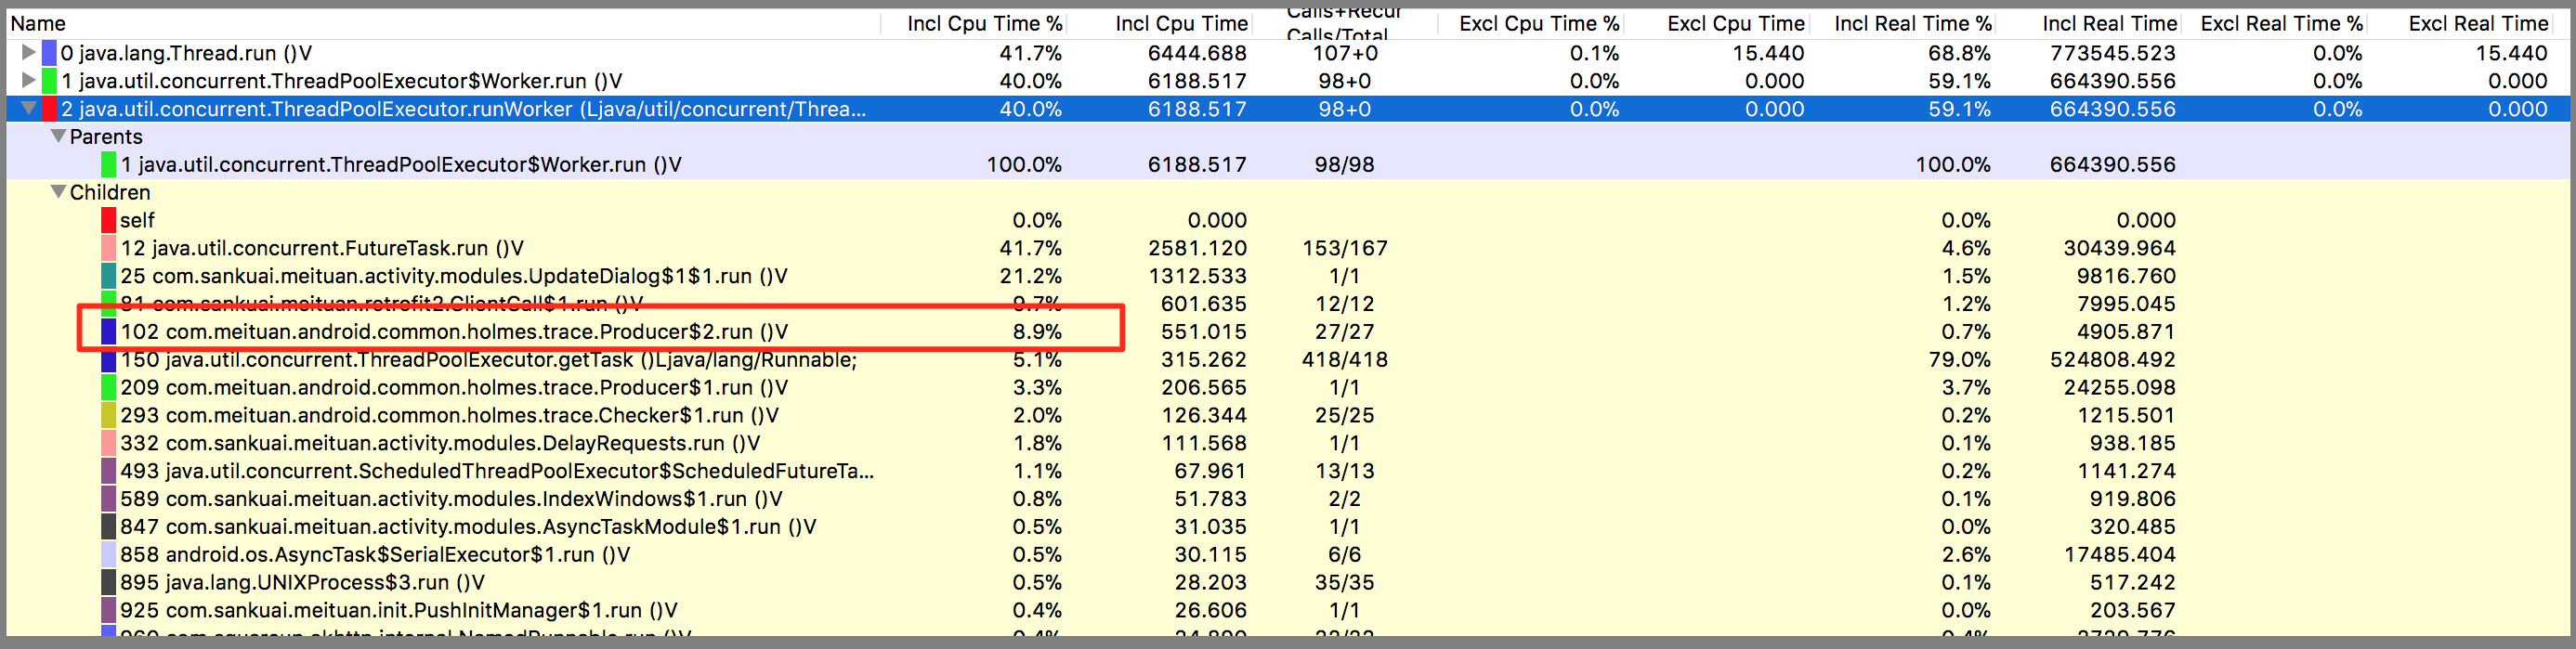Screen dimensions: 2576x649
Task: Collapse the 2 ThreadPoolExecutor.runWorker row
Action: pos(28,108)
